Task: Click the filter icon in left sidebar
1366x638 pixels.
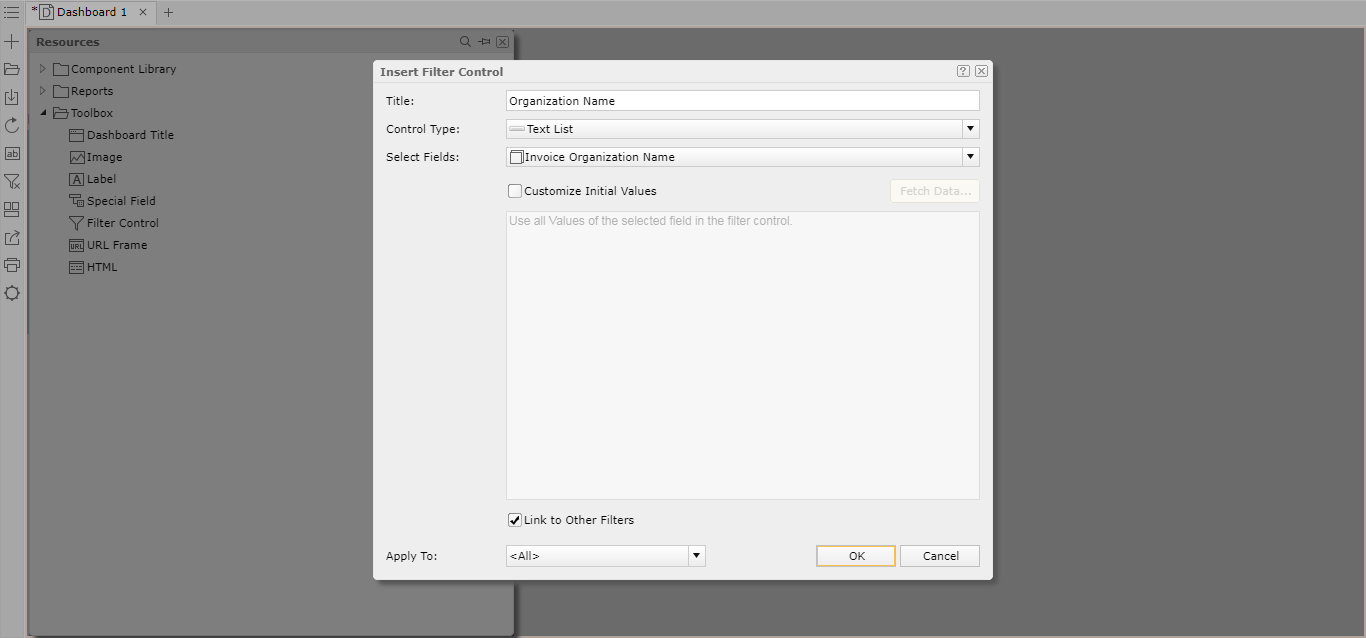Action: pos(12,181)
